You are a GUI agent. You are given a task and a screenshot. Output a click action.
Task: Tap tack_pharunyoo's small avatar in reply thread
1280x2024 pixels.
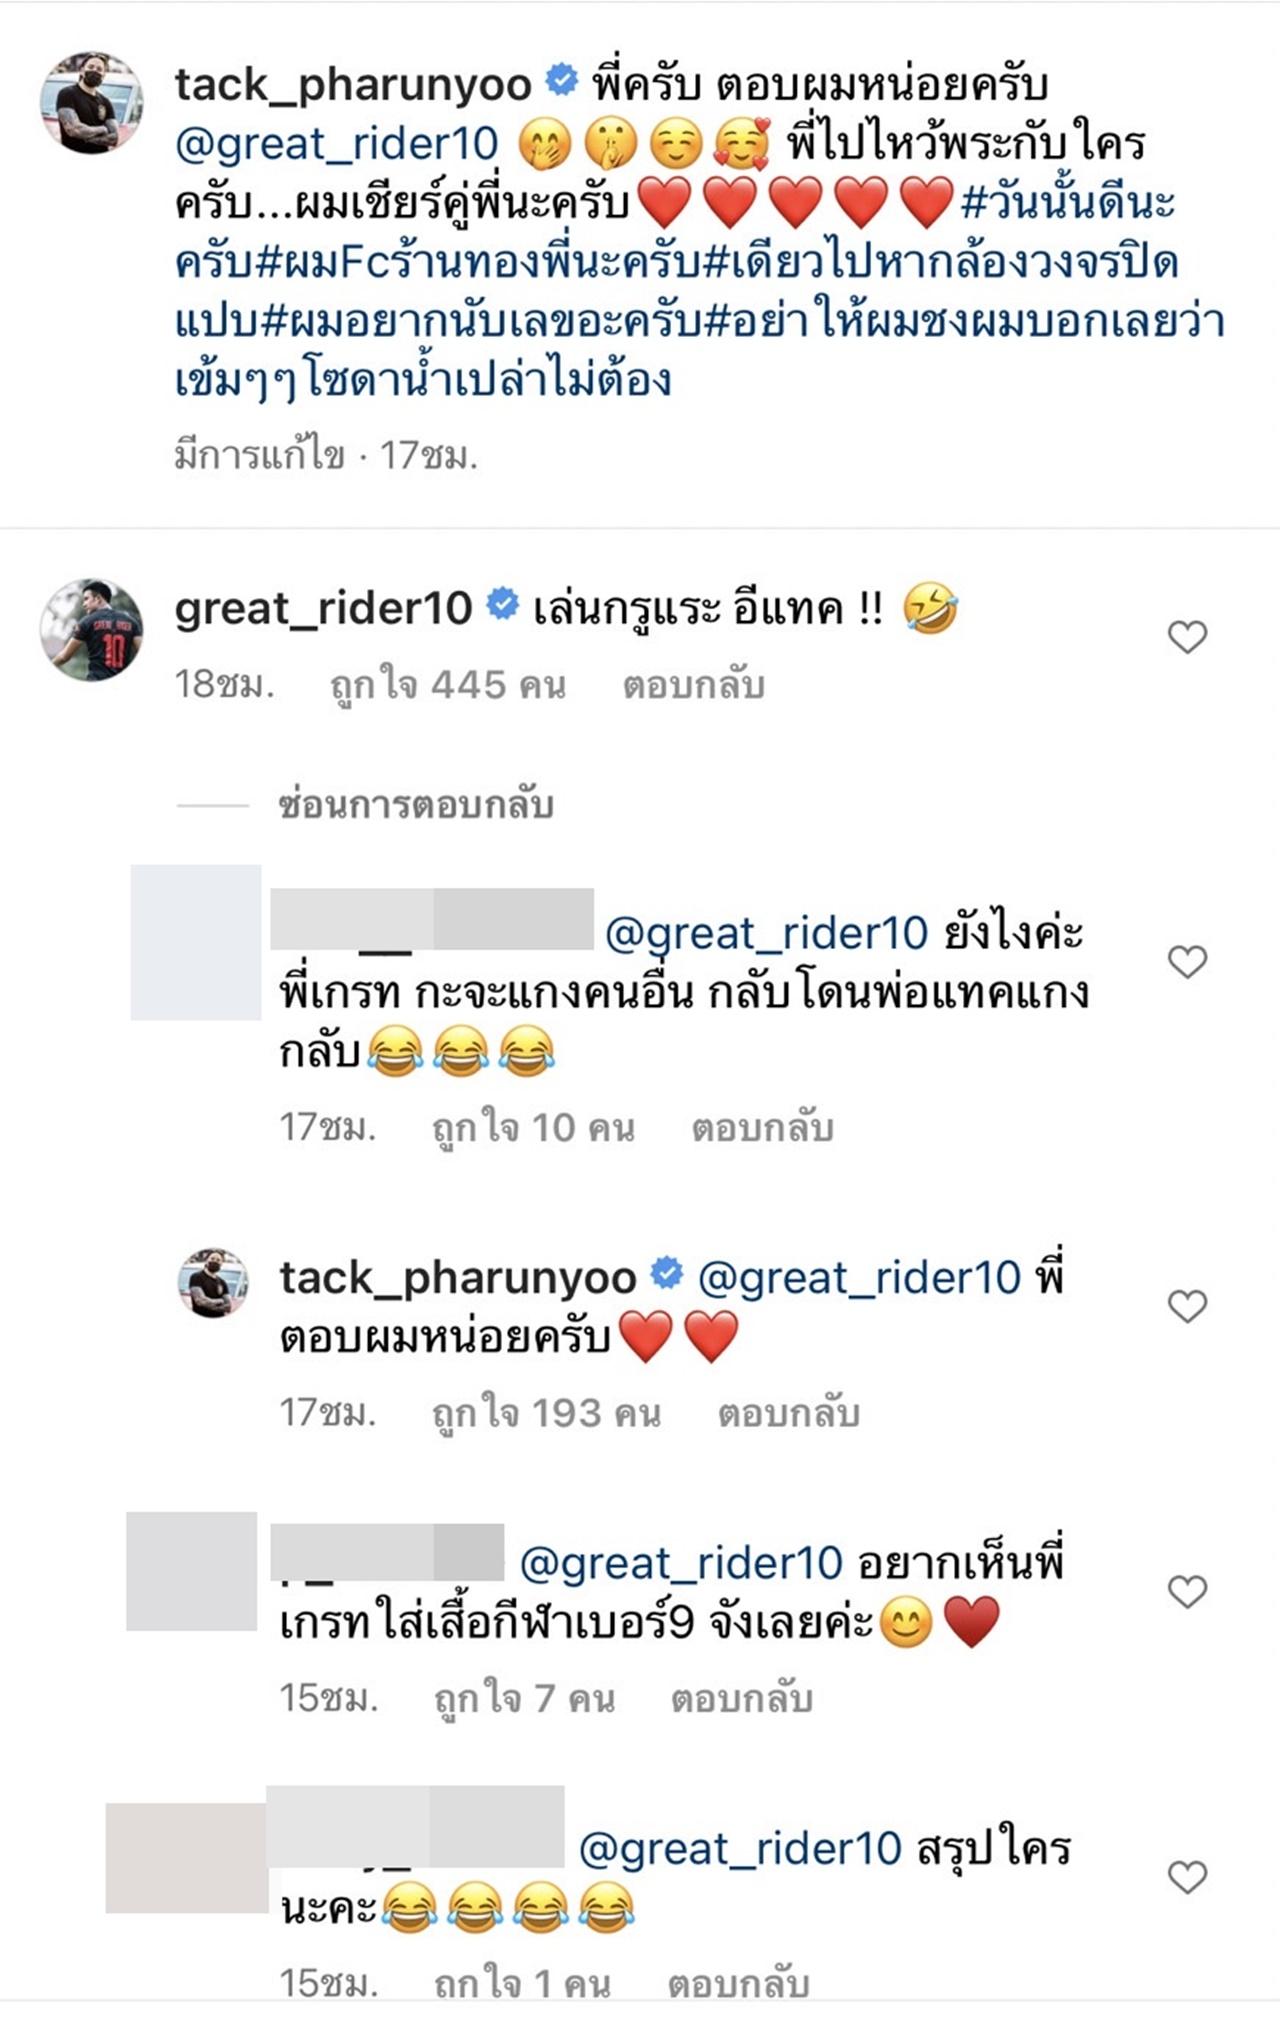[212, 1282]
